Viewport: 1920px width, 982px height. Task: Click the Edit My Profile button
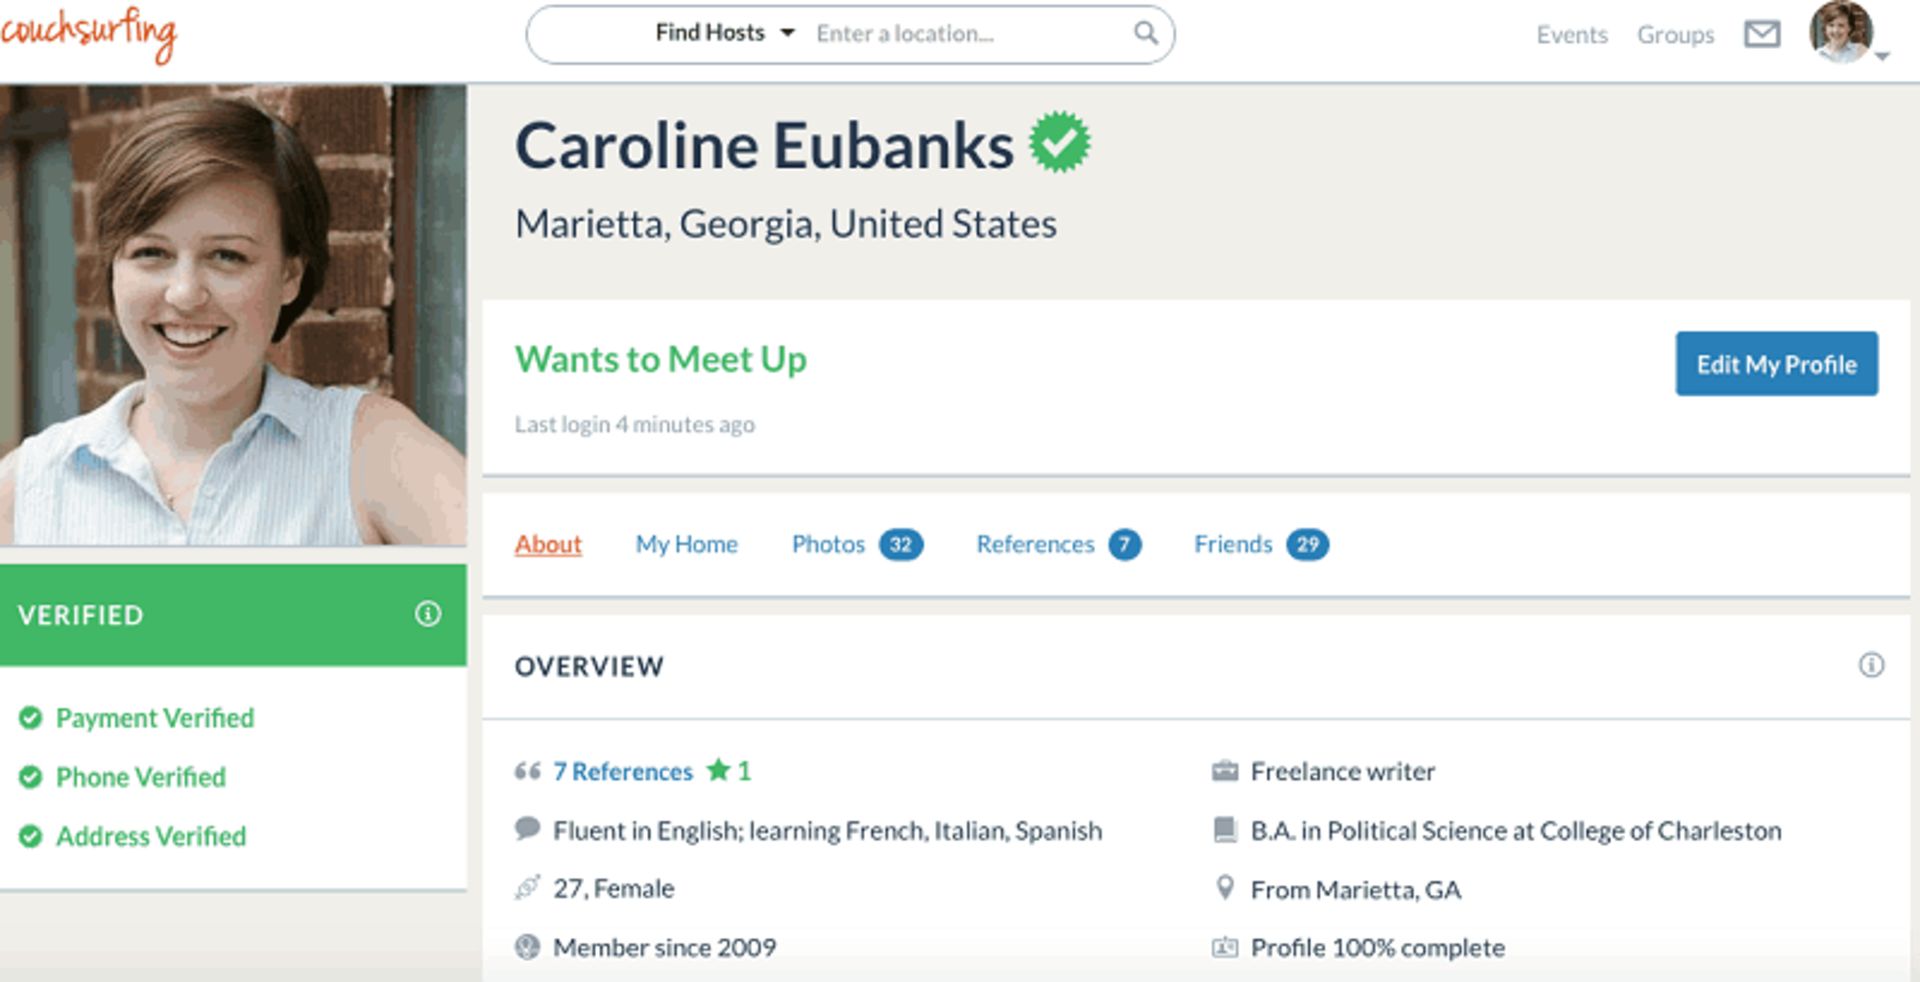(x=1776, y=364)
